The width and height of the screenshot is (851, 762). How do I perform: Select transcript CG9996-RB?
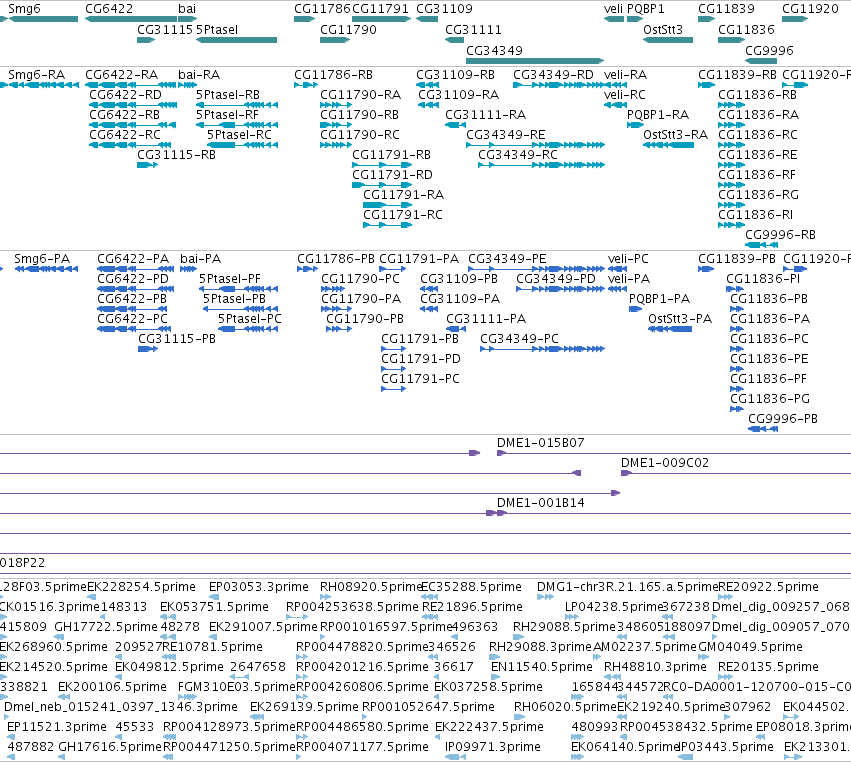(780, 235)
